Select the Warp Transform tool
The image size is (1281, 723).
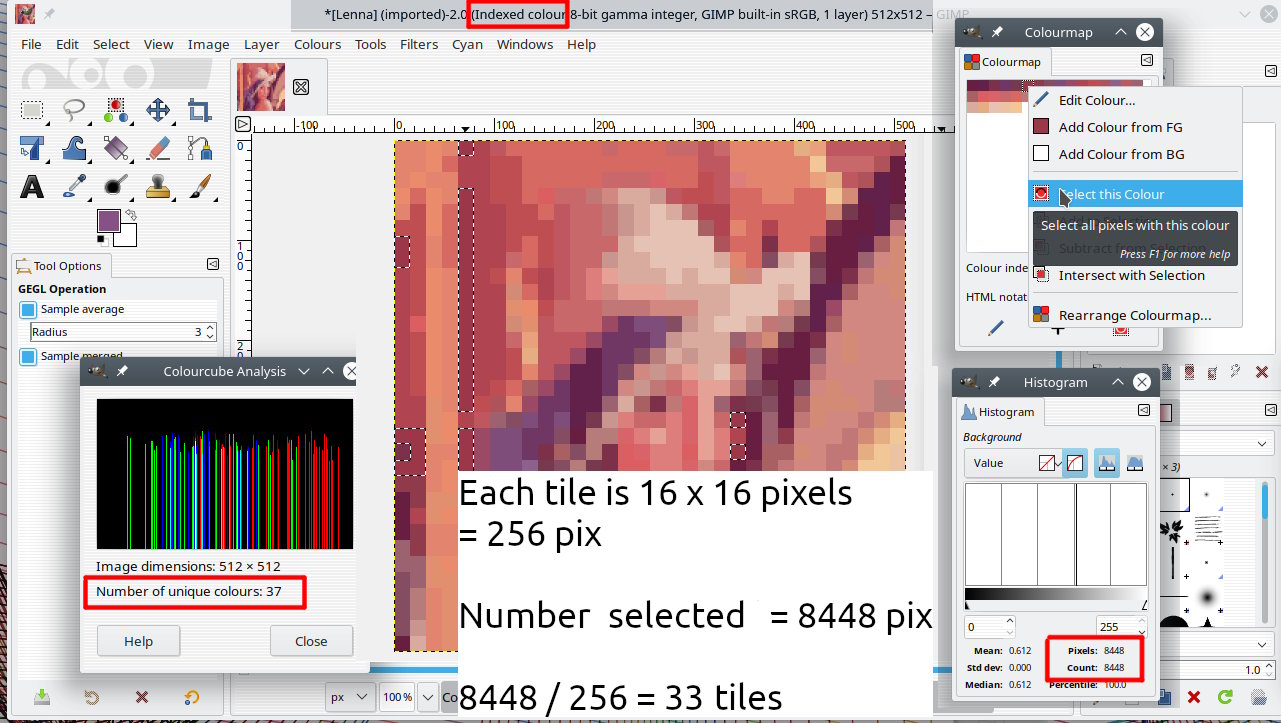(75, 148)
